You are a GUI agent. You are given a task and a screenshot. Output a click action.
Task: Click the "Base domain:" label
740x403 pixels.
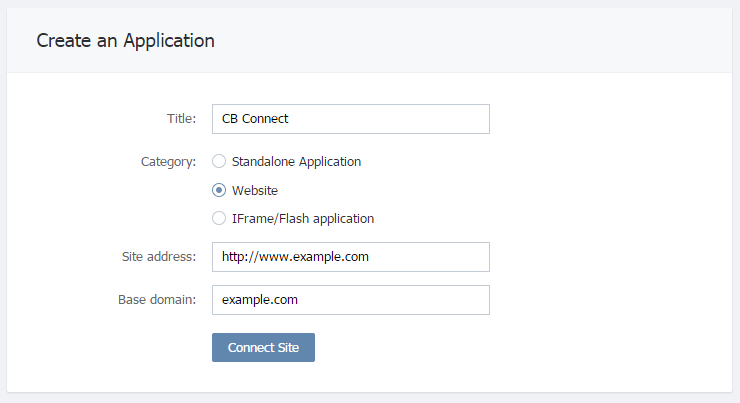coord(157,300)
